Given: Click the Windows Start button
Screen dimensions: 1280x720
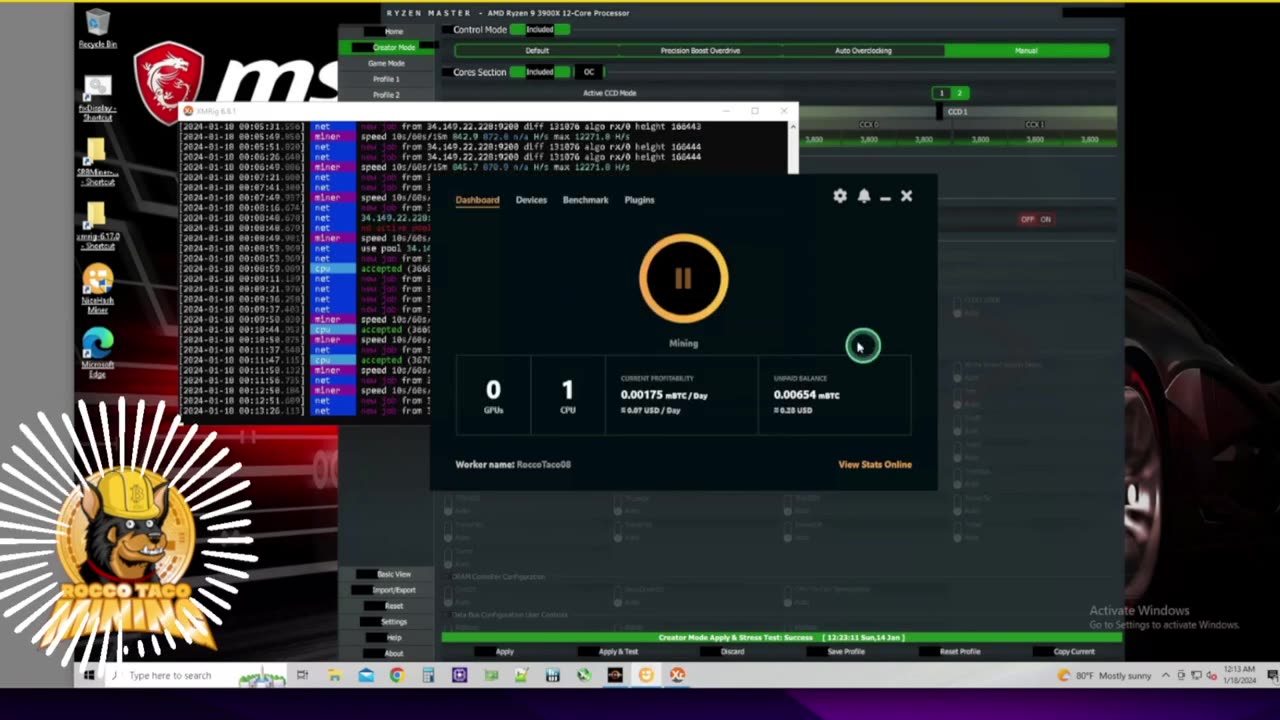Looking at the screenshot, I should pyautogui.click(x=88, y=675).
